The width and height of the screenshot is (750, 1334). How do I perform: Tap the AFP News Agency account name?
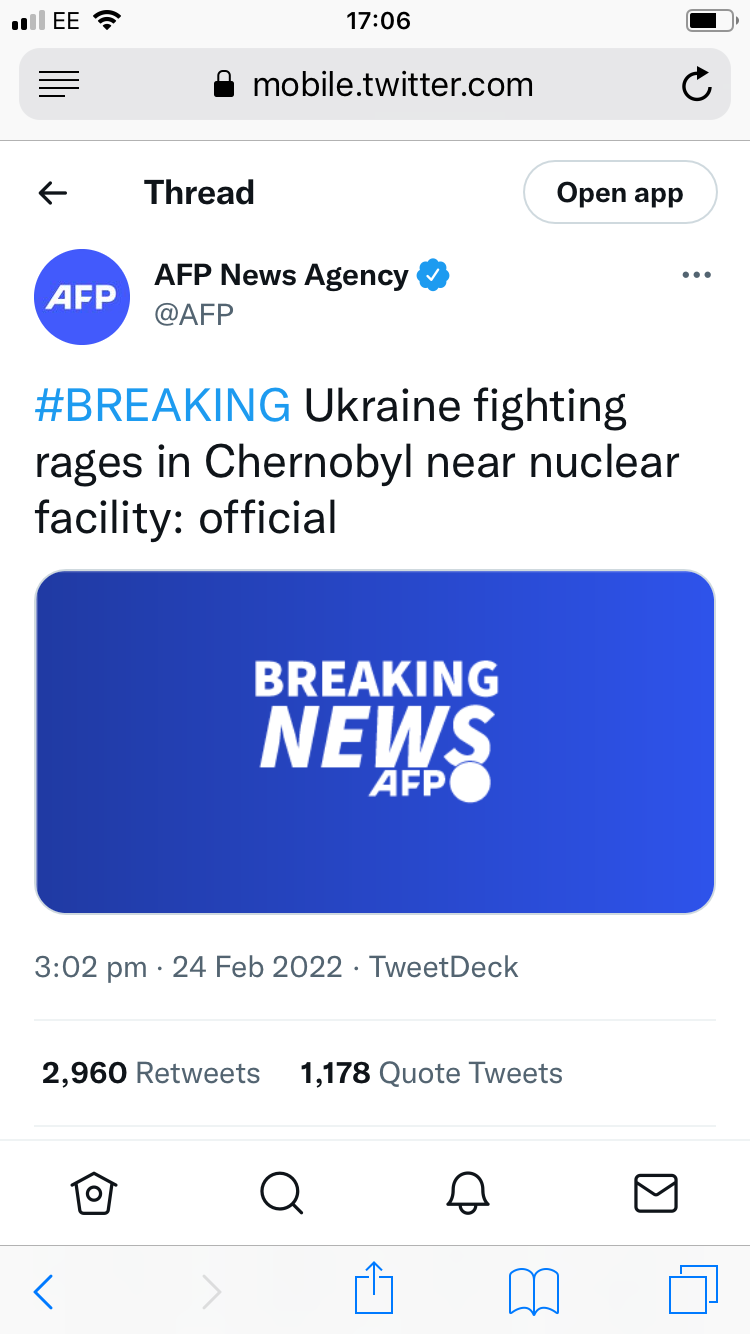pos(281,275)
